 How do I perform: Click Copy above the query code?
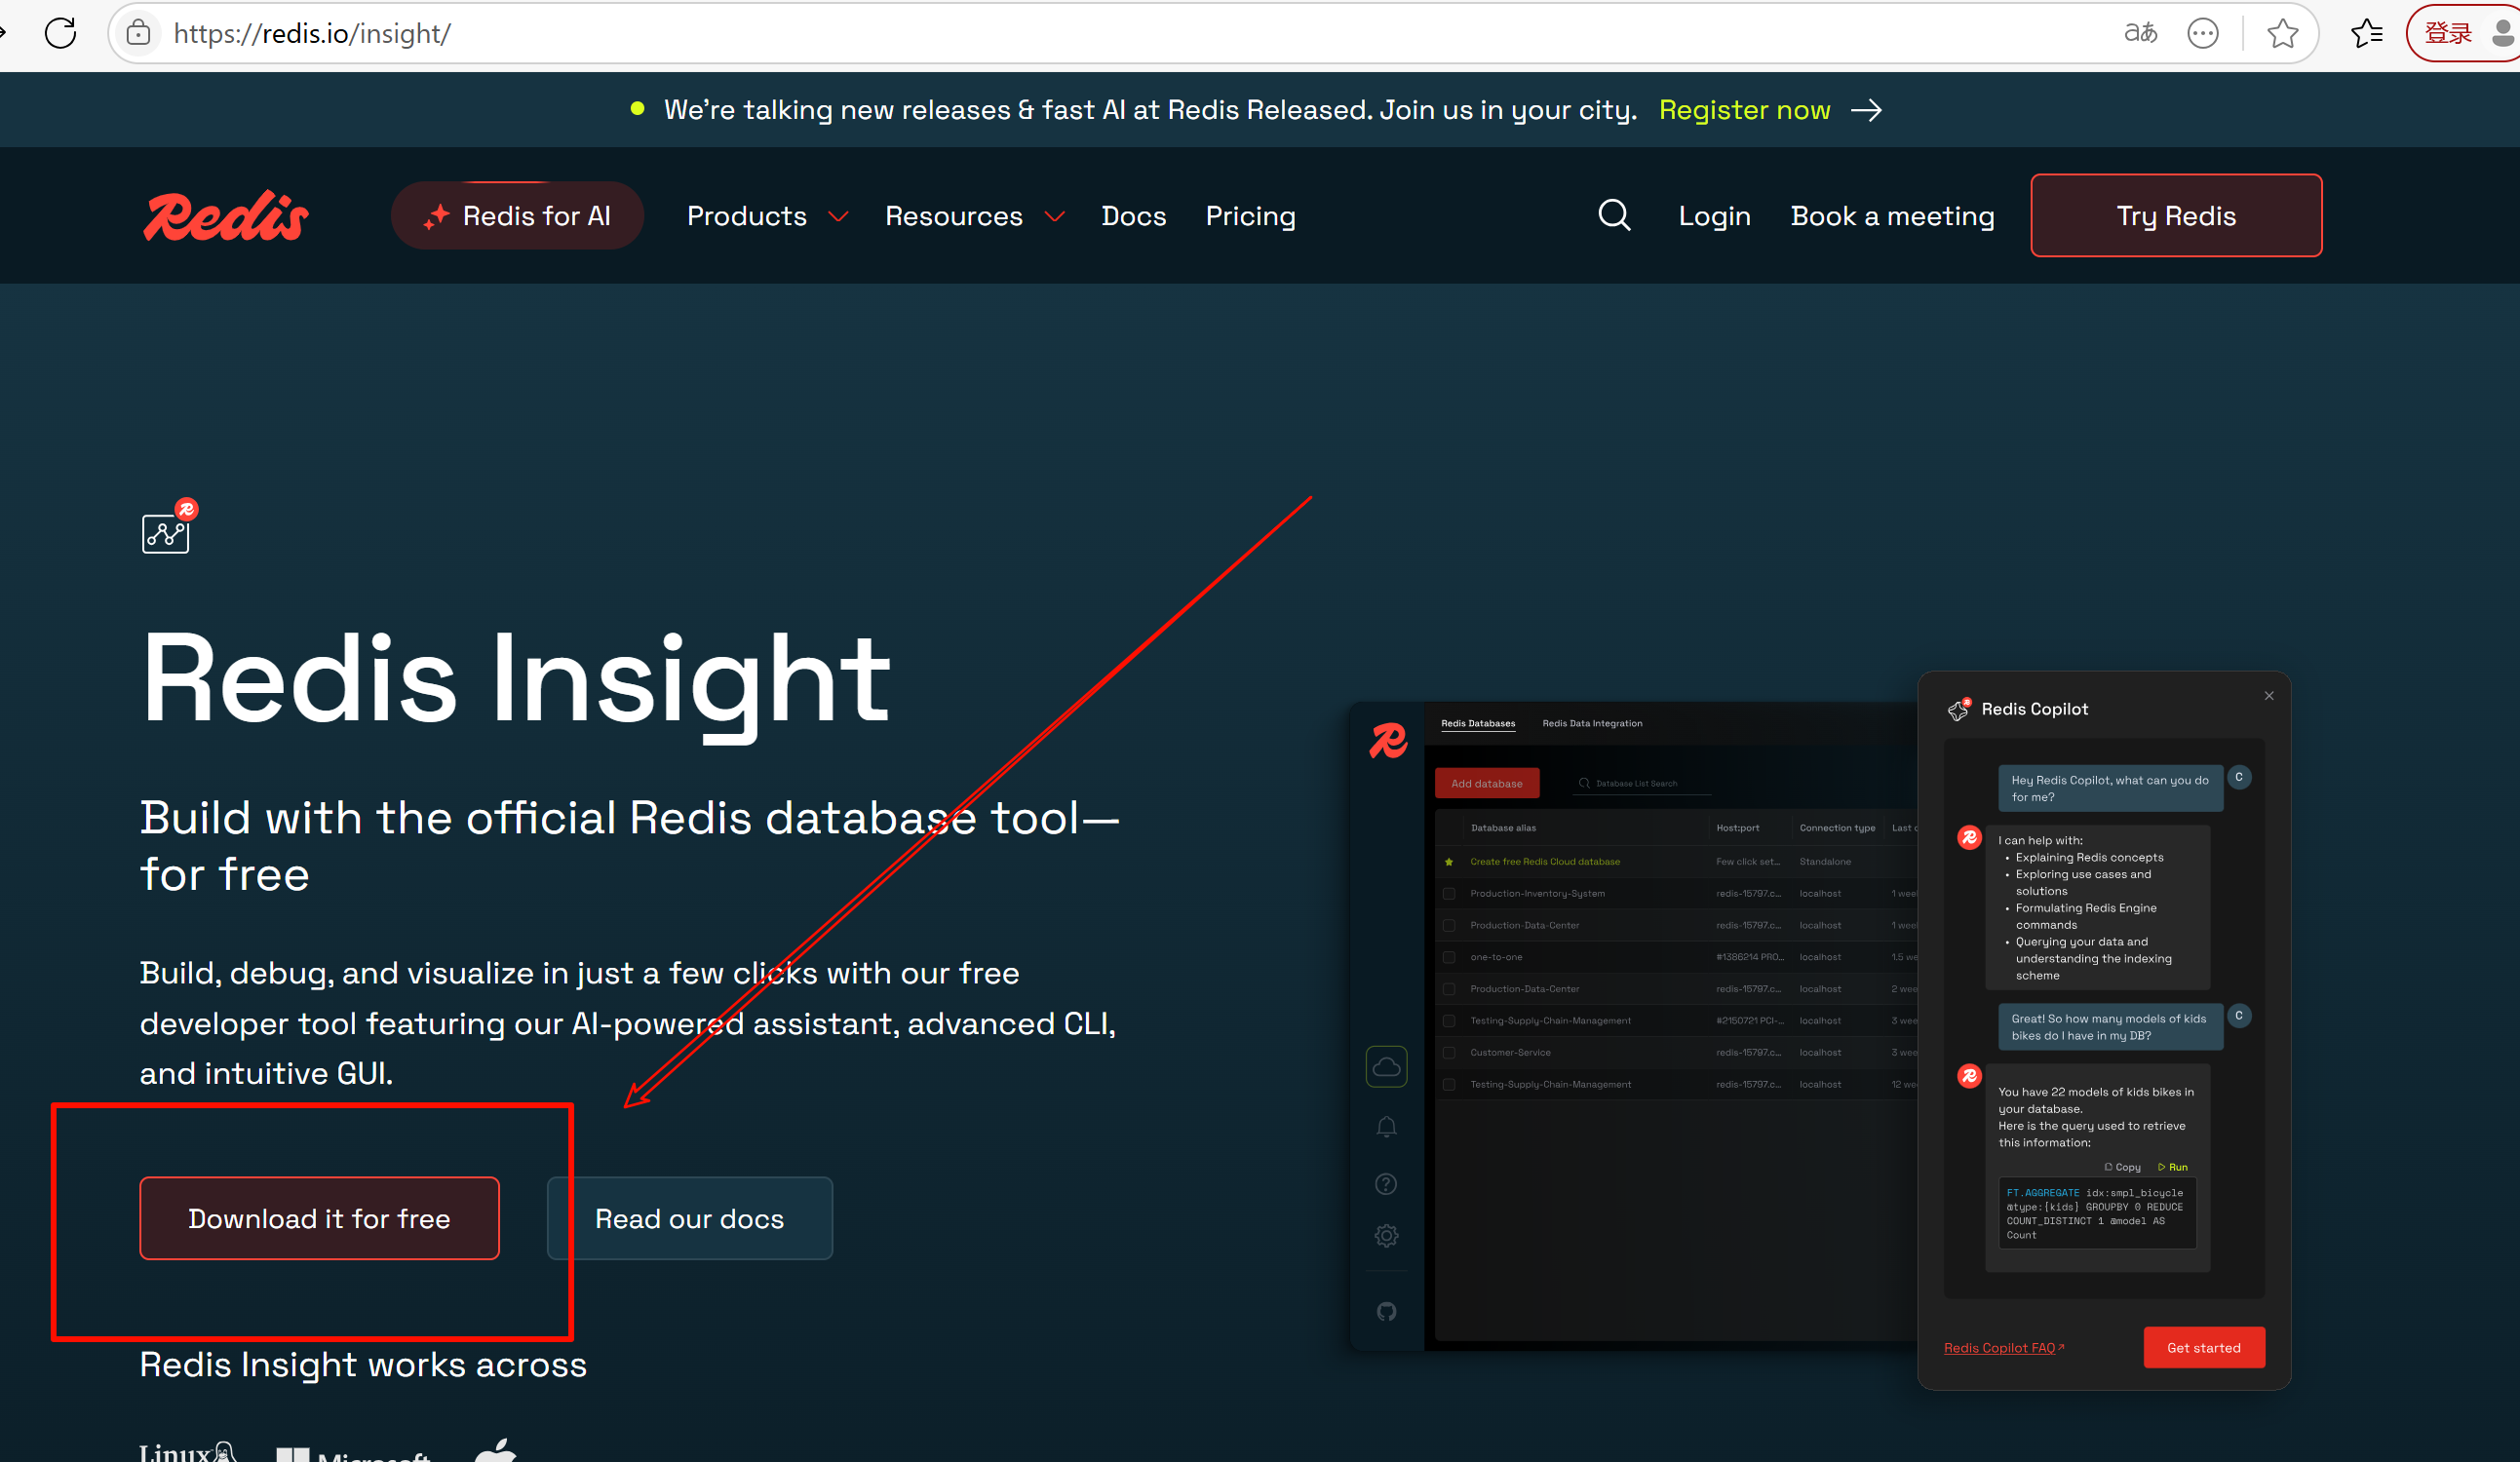tap(2123, 1167)
